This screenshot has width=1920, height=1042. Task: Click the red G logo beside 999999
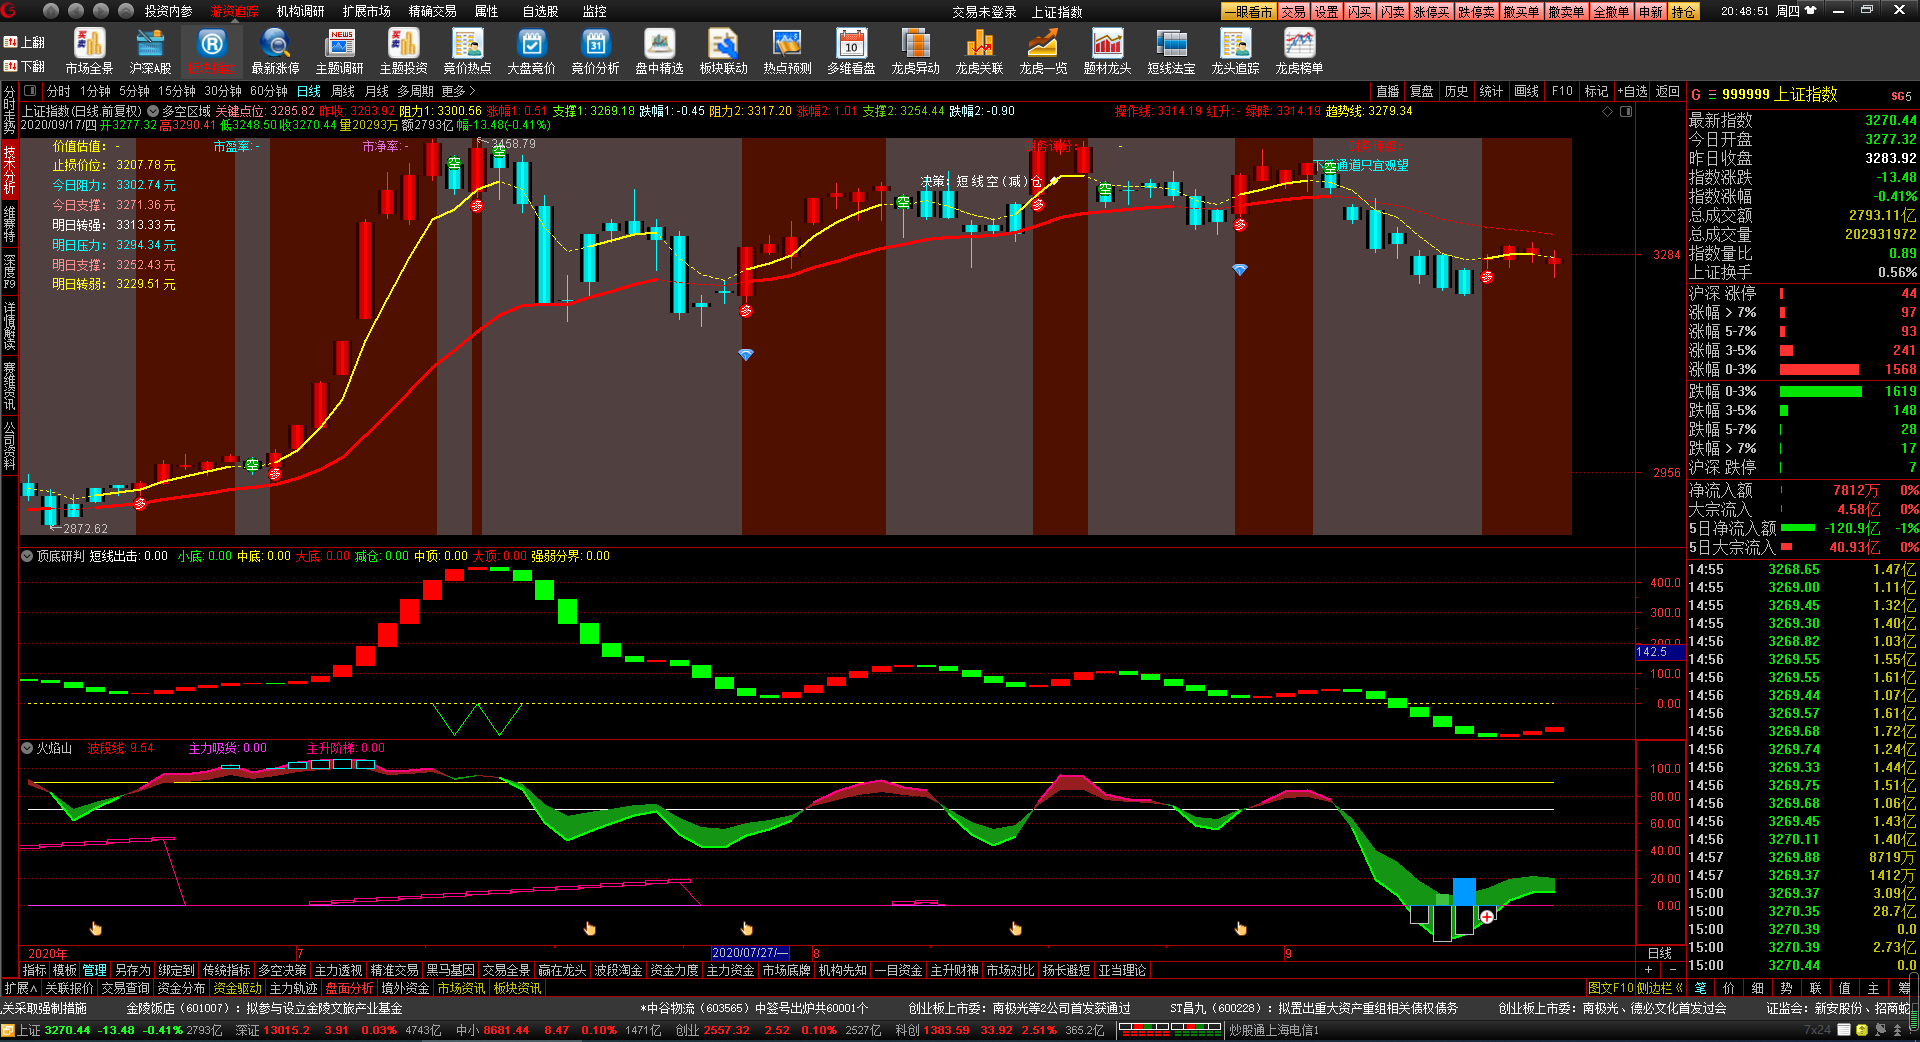pyautogui.click(x=1696, y=94)
